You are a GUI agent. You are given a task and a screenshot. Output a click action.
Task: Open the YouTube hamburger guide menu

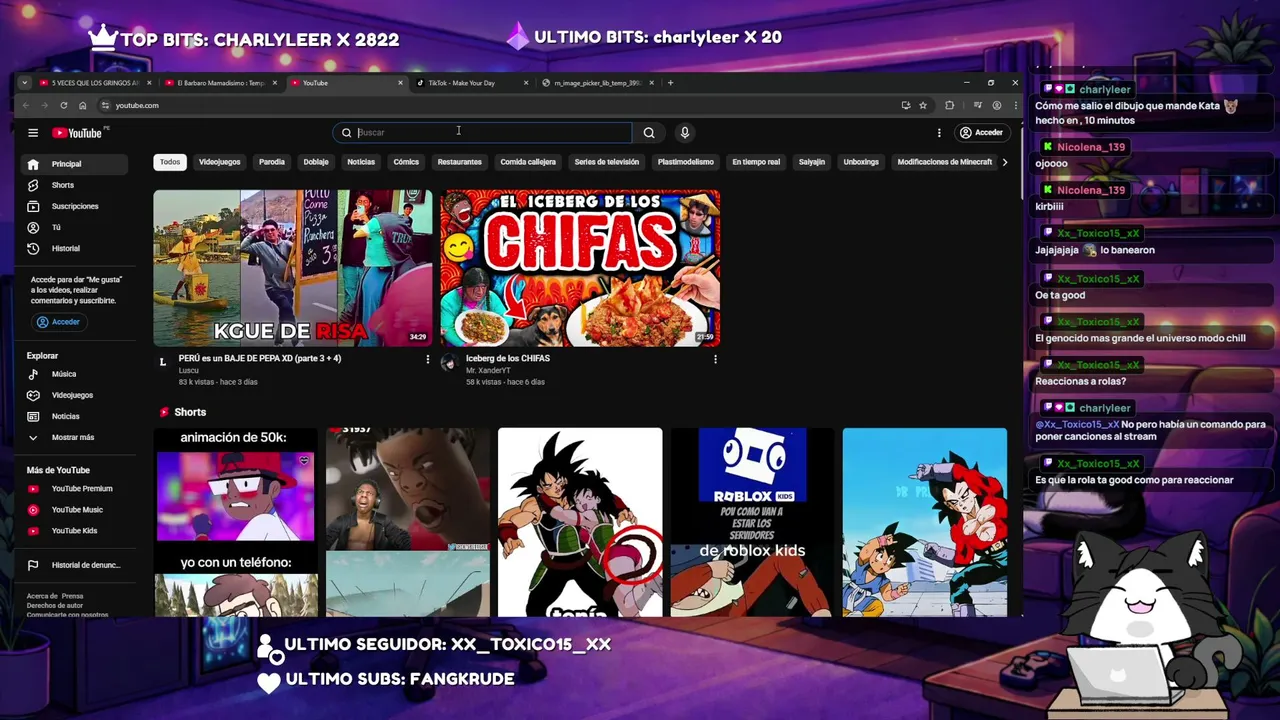(33, 133)
